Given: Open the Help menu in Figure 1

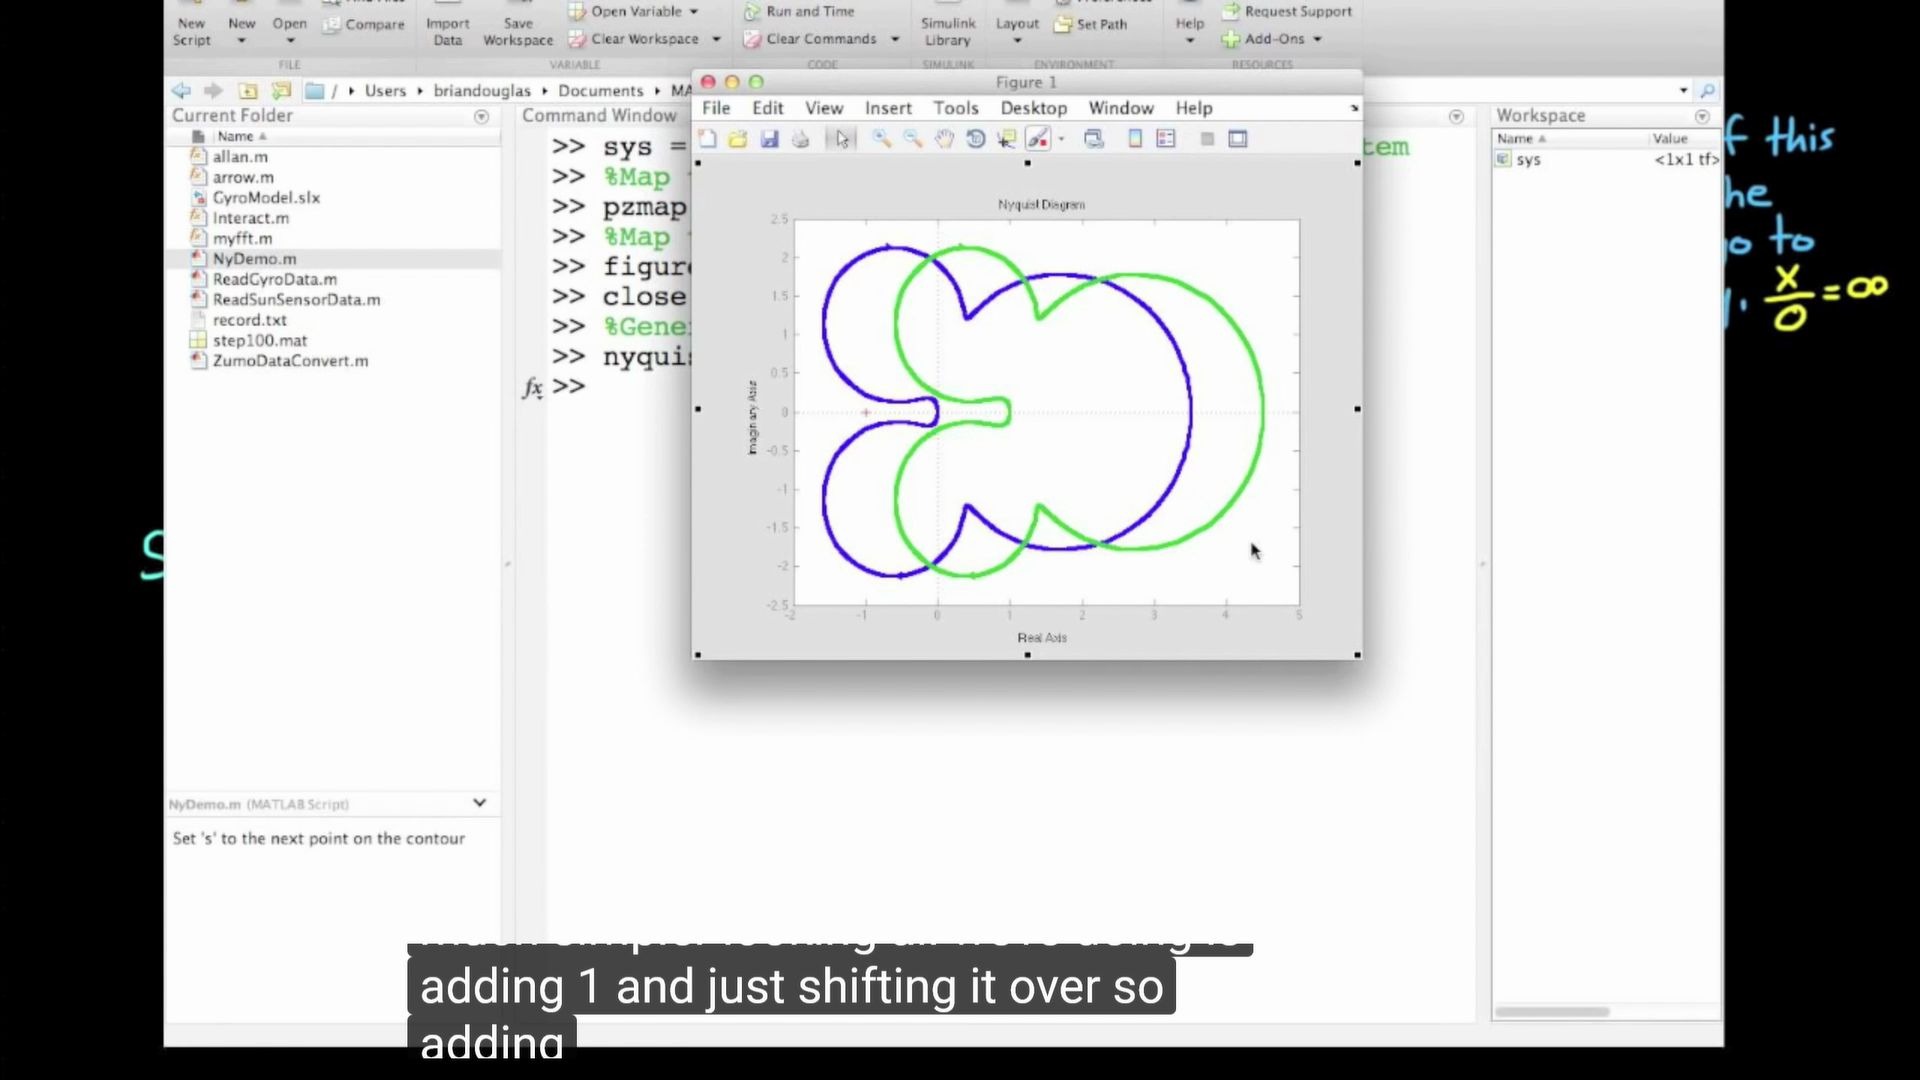Looking at the screenshot, I should pyautogui.click(x=1194, y=108).
